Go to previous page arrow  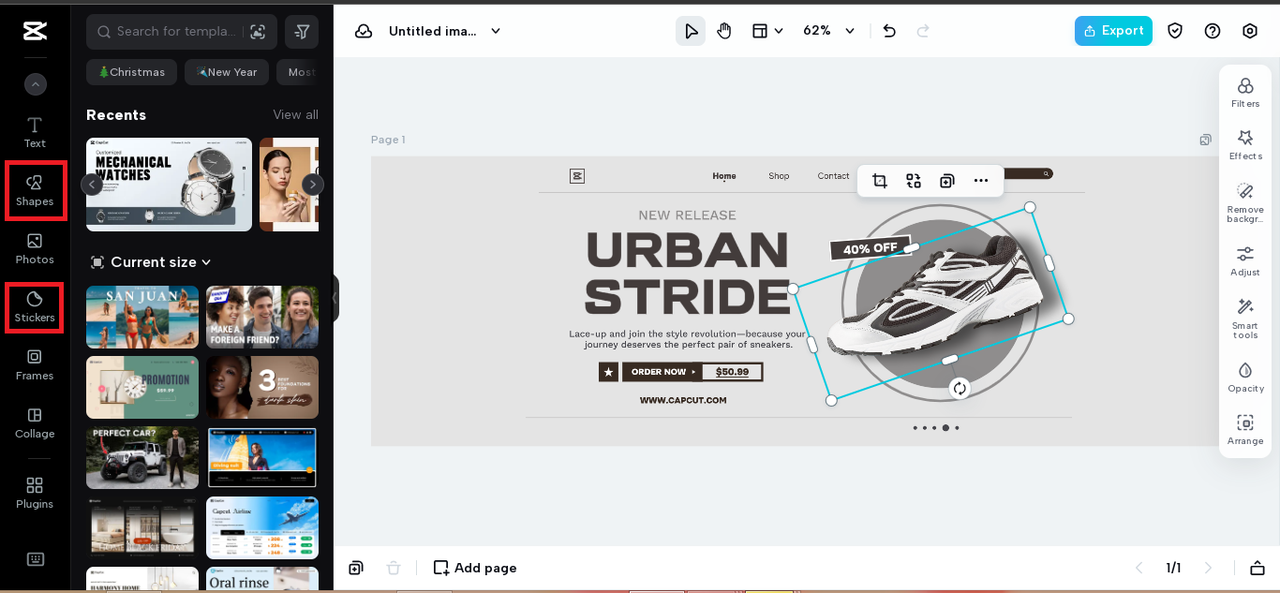(1138, 568)
